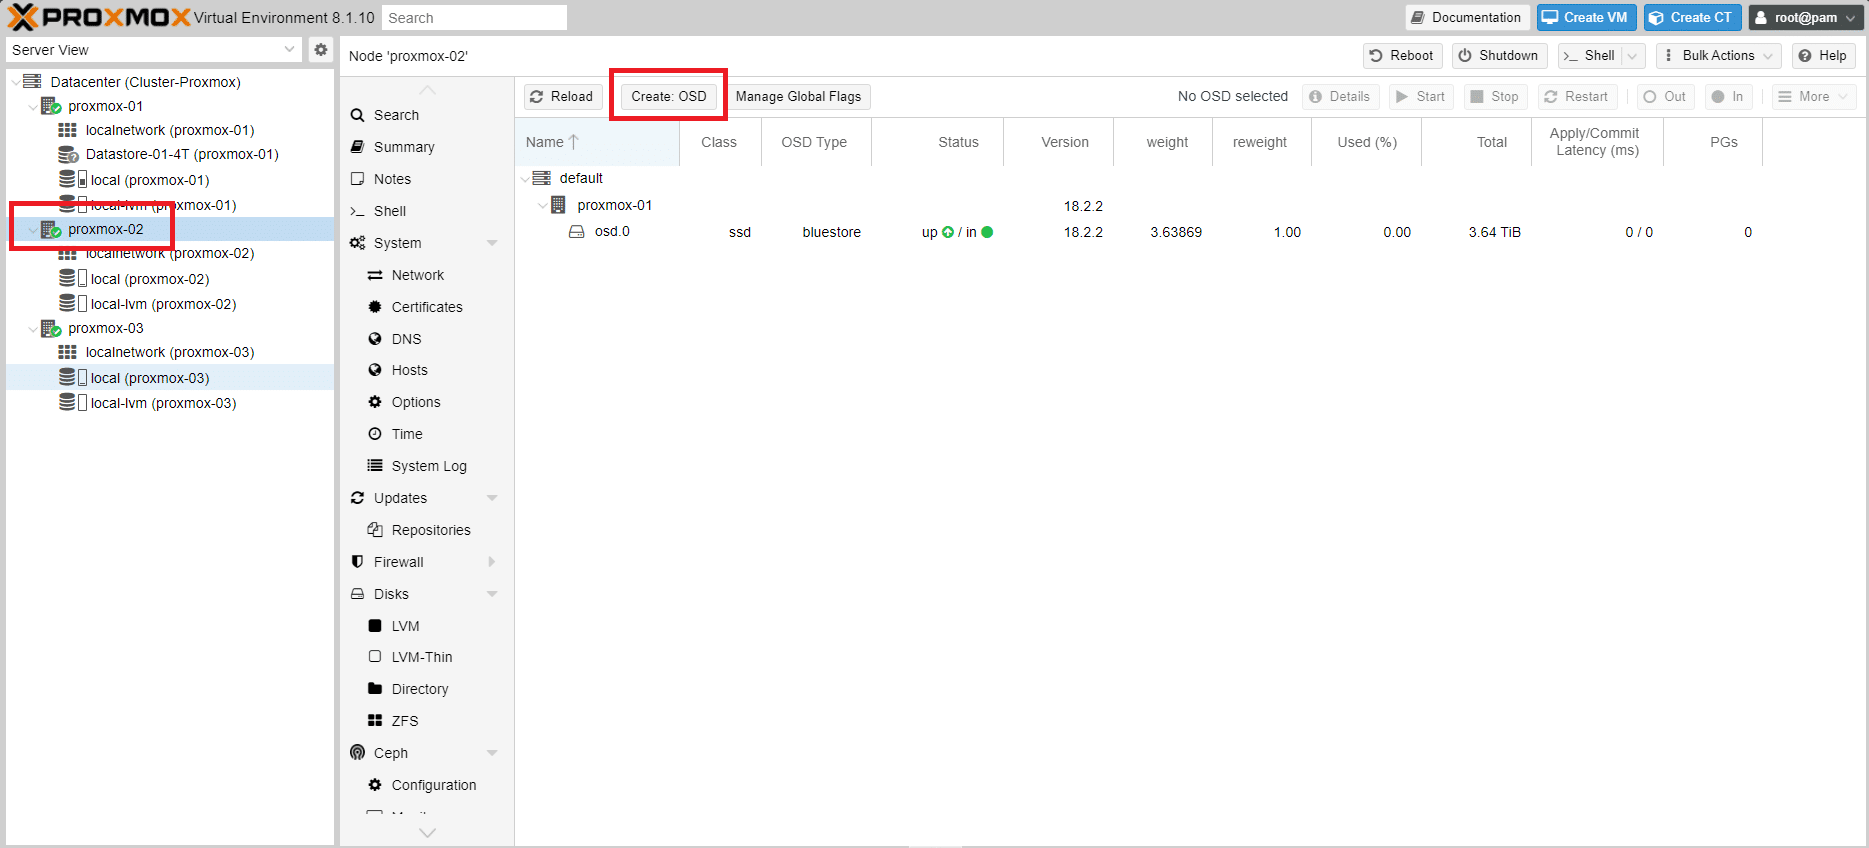
Task: Collapse the default OSD tree root
Action: coord(524,179)
